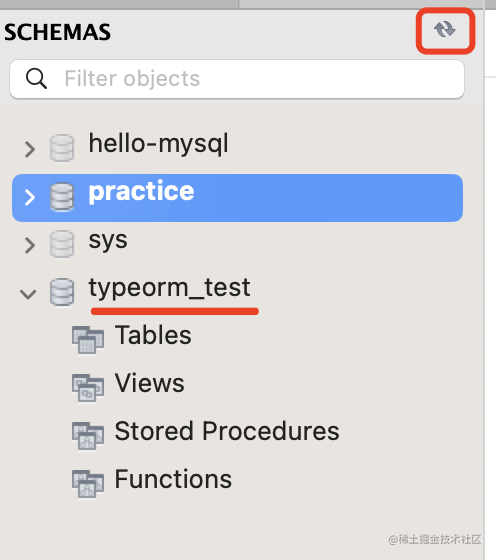This screenshot has width=496, height=560.
Task: Expand the hello-mysql schema
Action: point(30,149)
